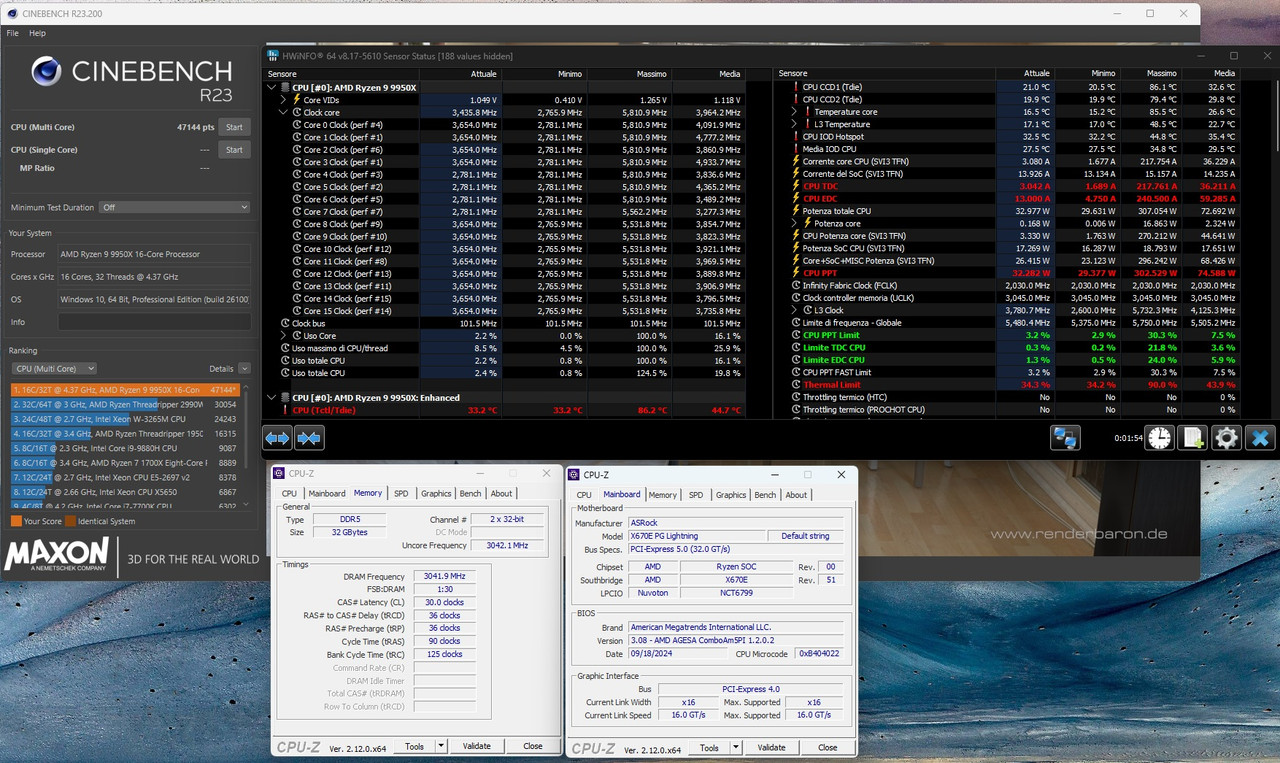Image resolution: width=1280 pixels, height=763 pixels.
Task: Click the Cinebench title bar app icon
Action: 13,13
